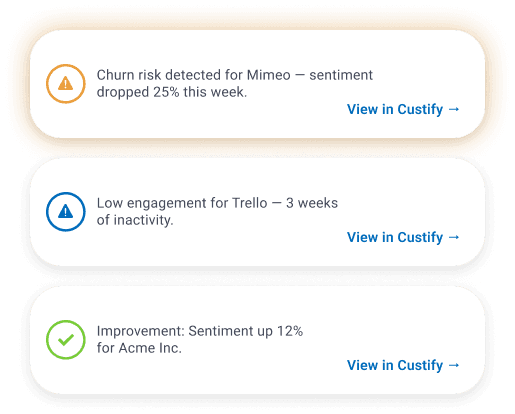Click the word Mimeo in the churn alert
515x414 pixels.
pyautogui.click(x=269, y=75)
